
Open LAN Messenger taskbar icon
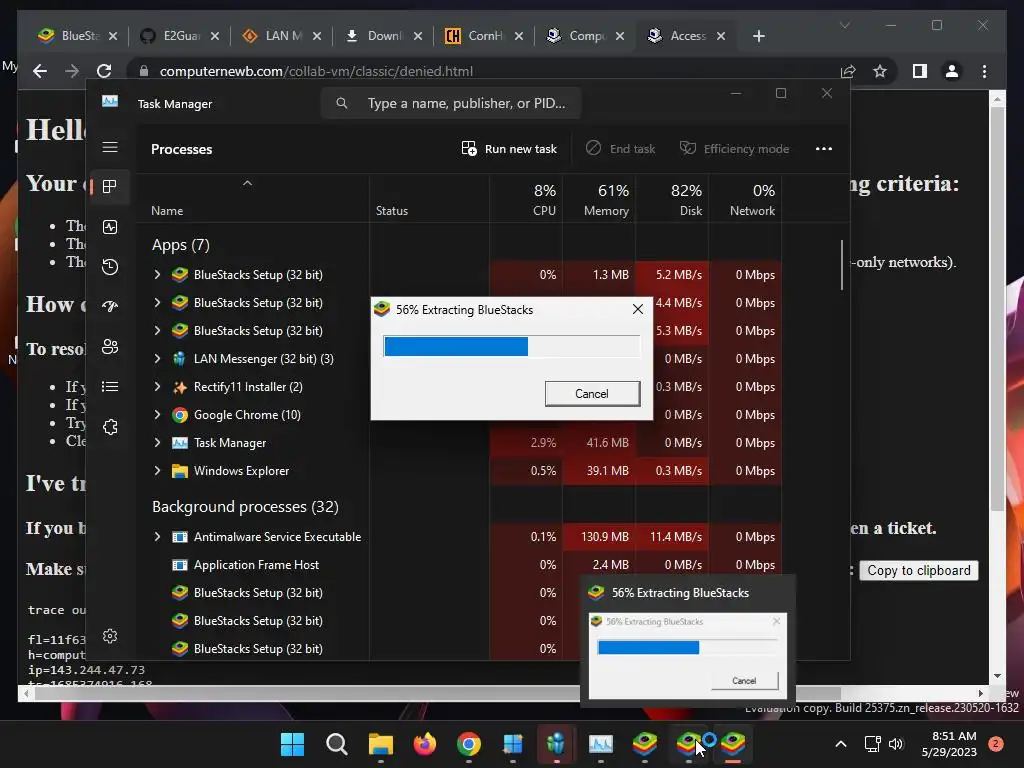pos(556,744)
